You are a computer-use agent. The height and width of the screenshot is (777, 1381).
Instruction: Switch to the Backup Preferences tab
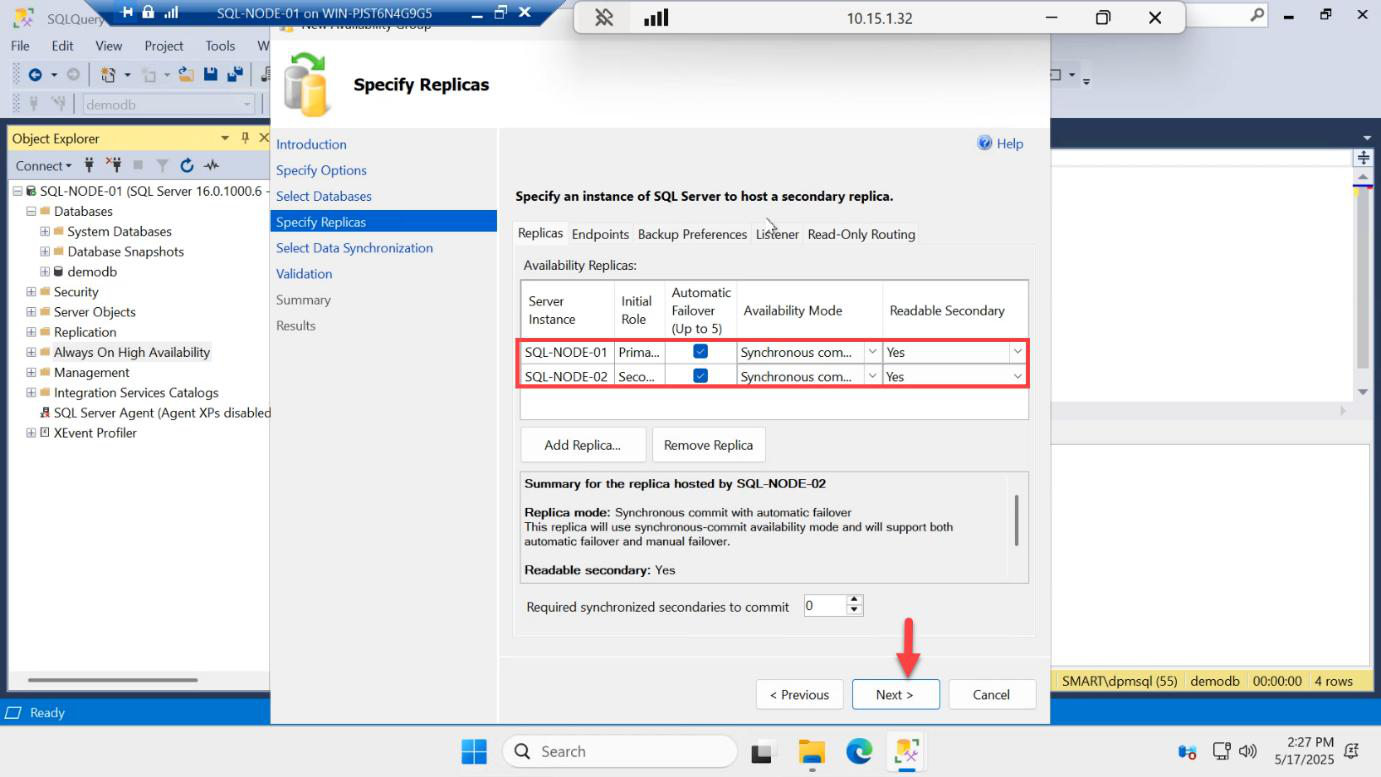point(692,234)
